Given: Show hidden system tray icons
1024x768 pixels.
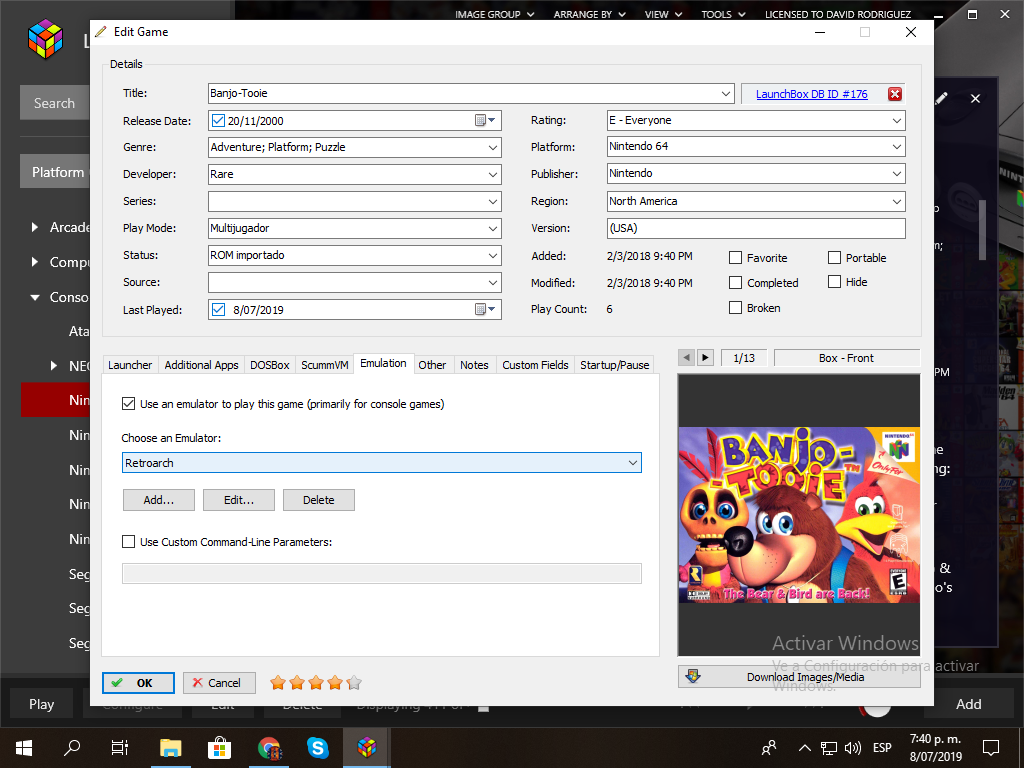Looking at the screenshot, I should point(805,748).
